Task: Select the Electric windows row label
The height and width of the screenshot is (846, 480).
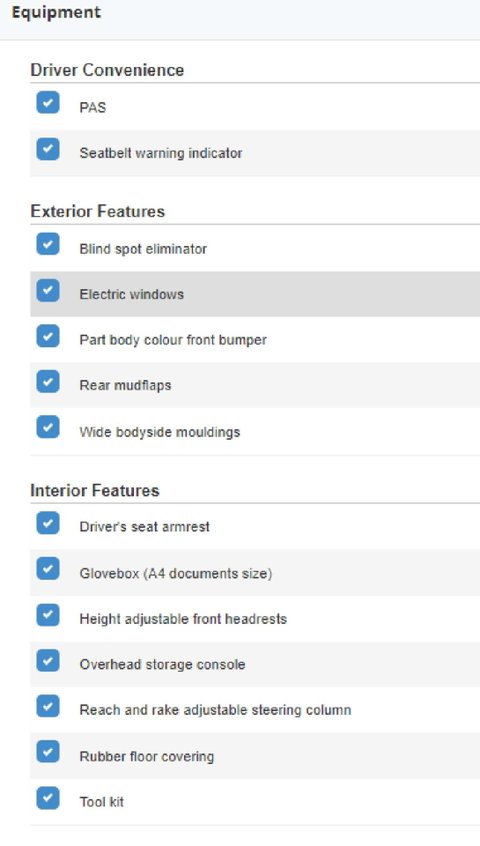Action: click(x=132, y=294)
